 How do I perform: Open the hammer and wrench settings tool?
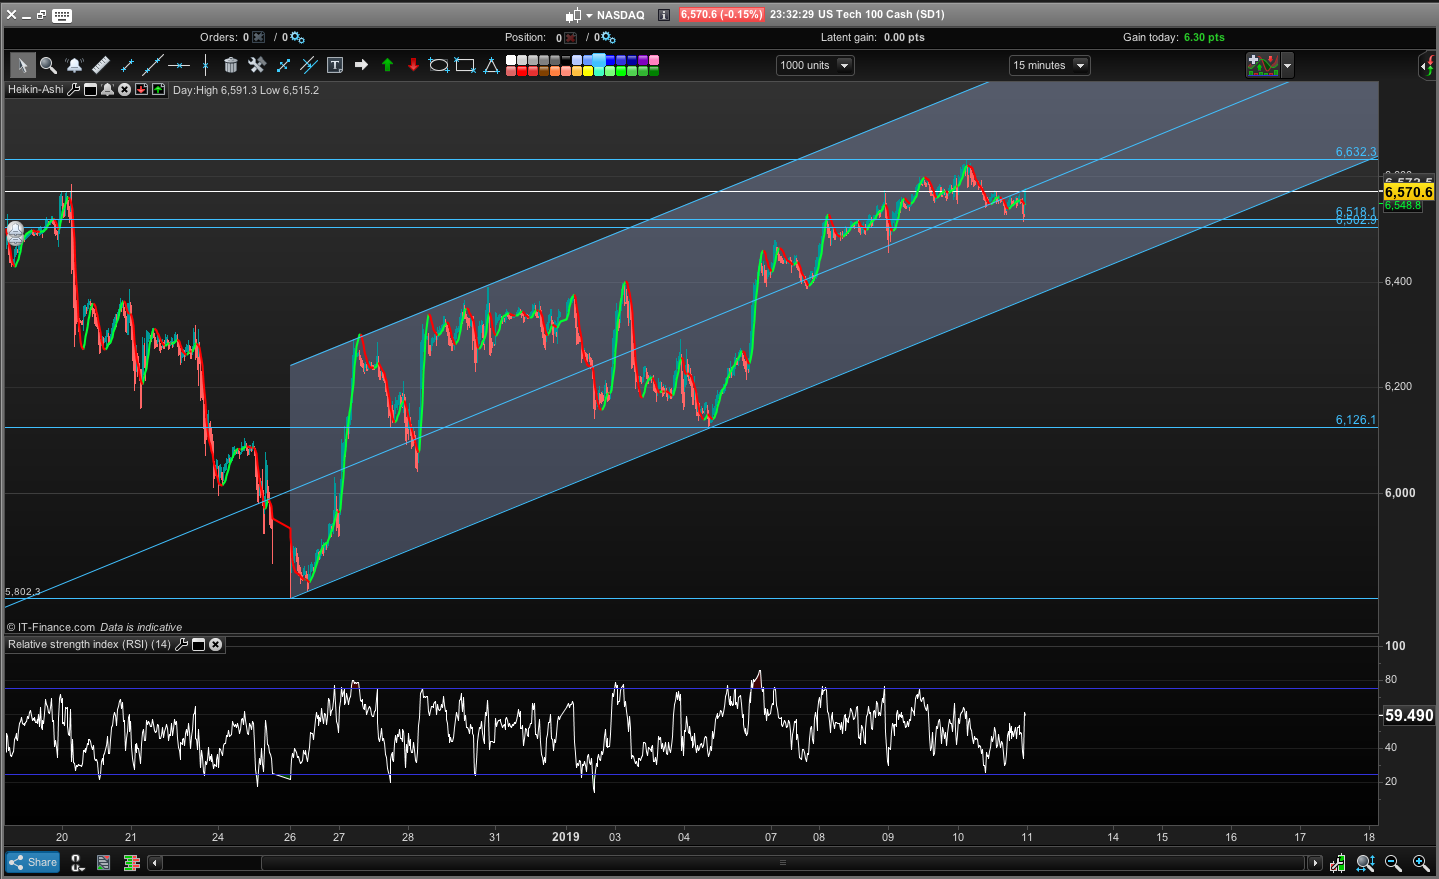[257, 65]
